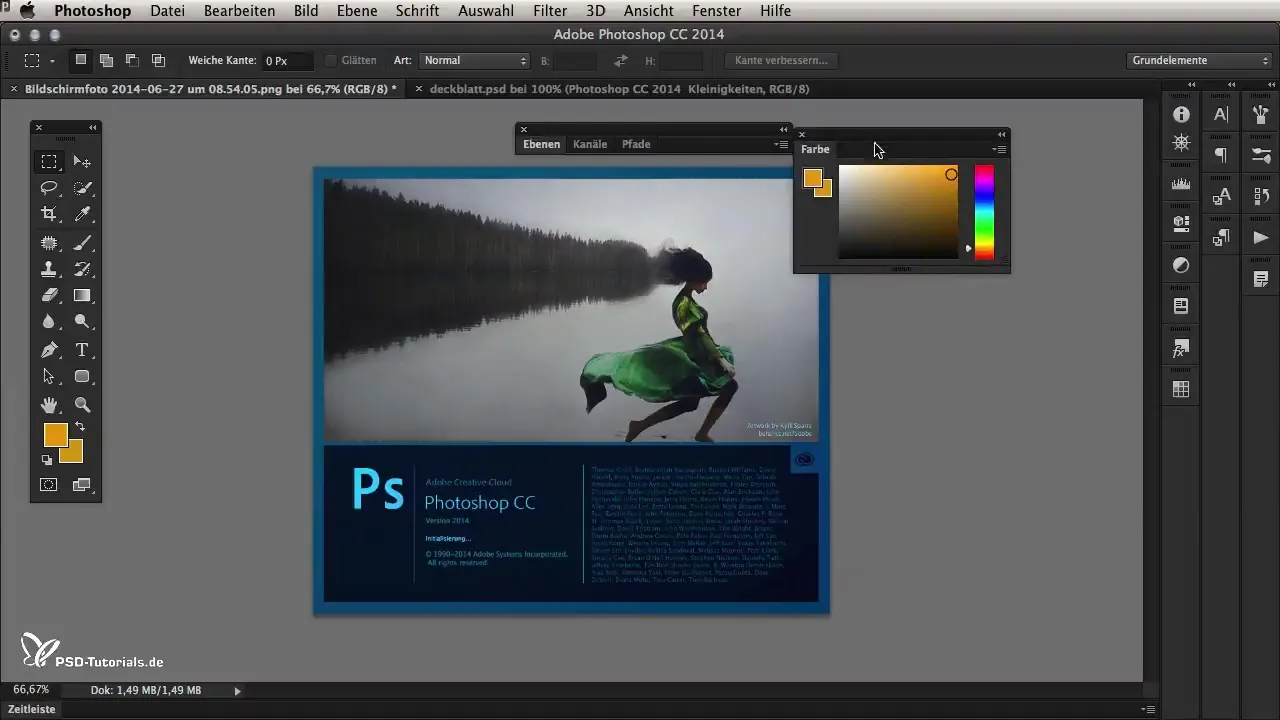Viewport: 1280px width, 720px height.
Task: Choose Subtract from selection mode
Action: point(132,60)
